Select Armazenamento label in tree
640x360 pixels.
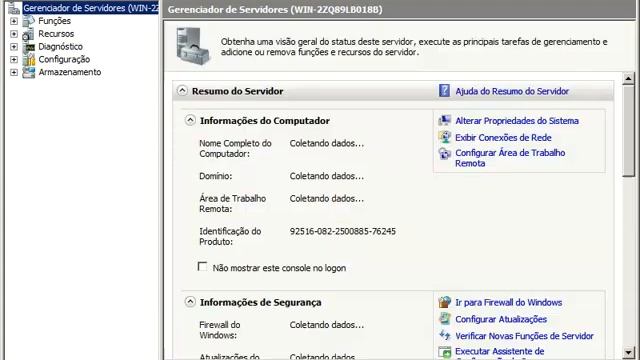pos(70,72)
